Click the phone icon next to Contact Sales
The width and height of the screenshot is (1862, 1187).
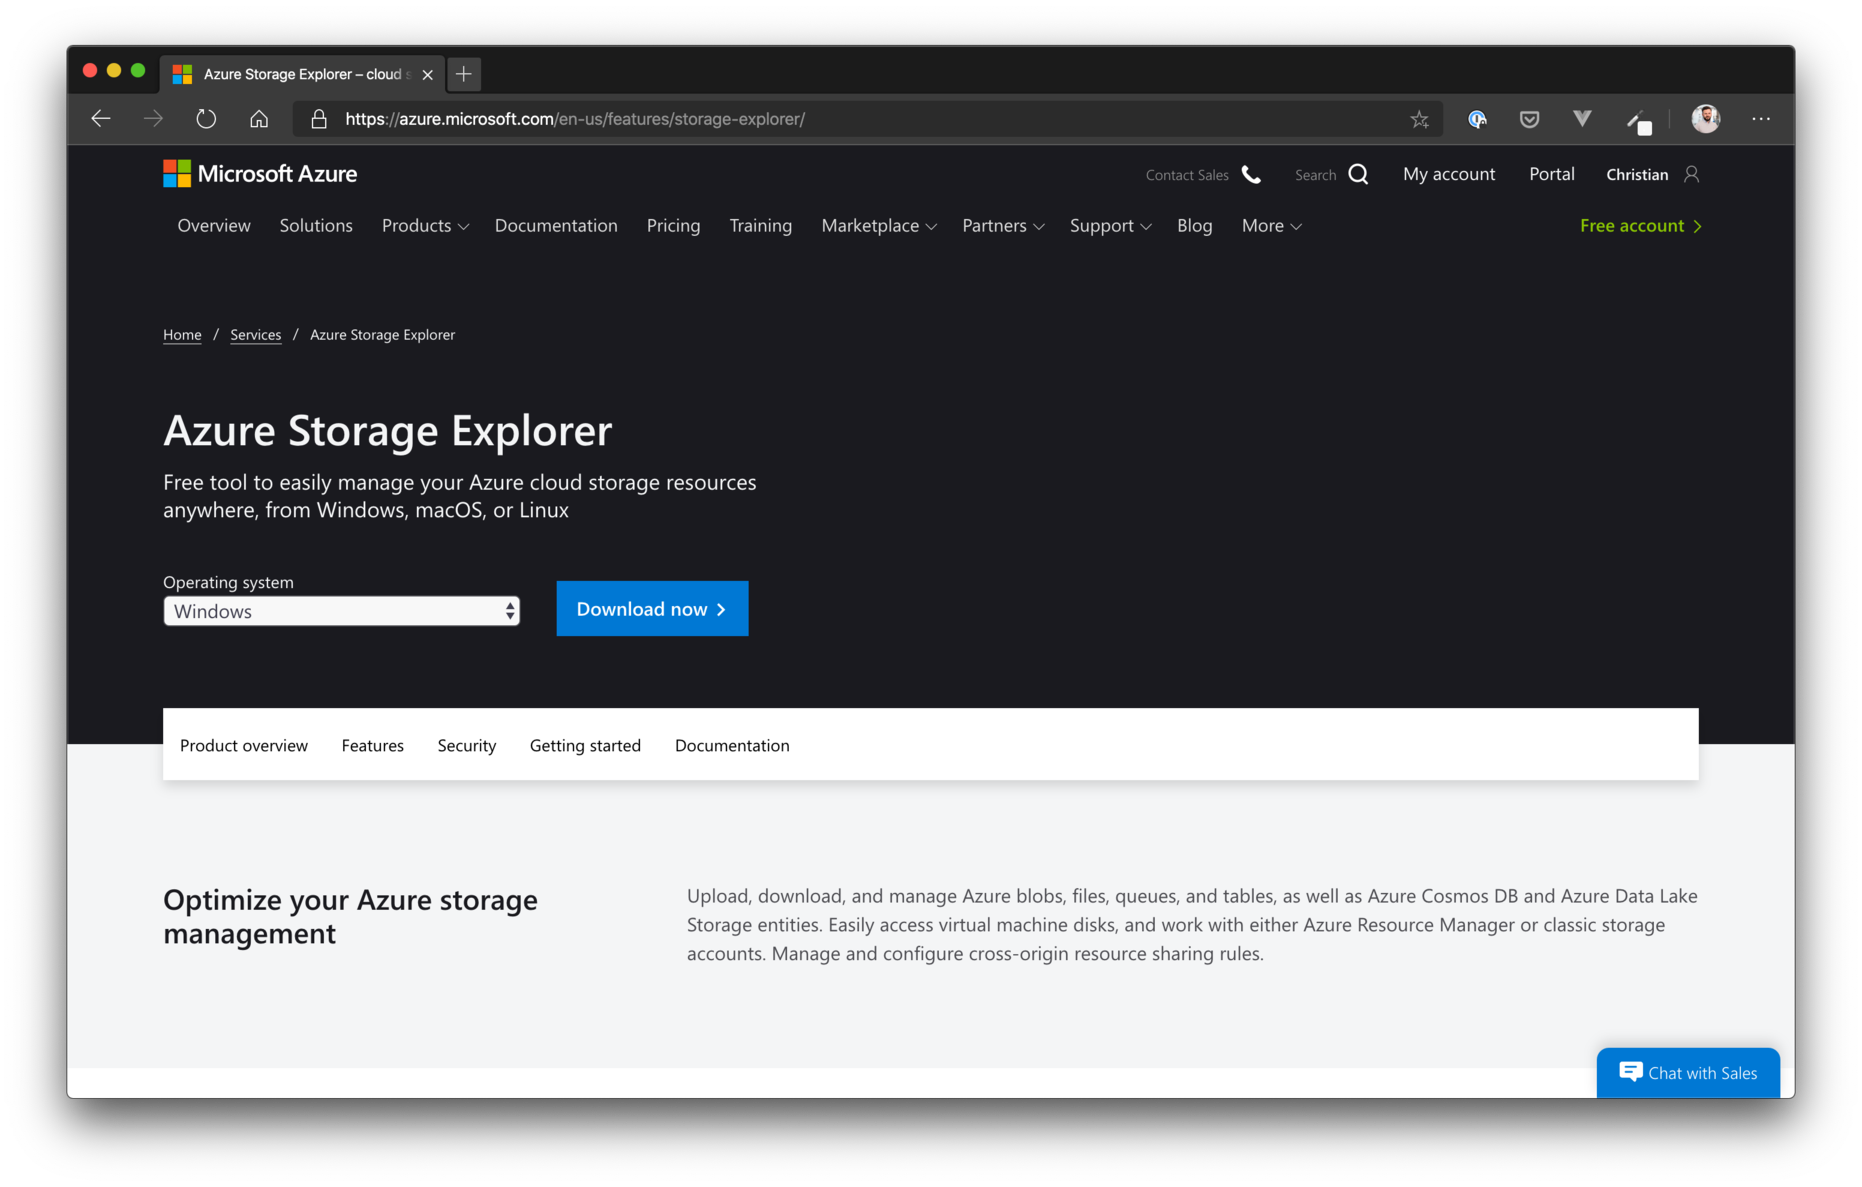click(x=1251, y=174)
